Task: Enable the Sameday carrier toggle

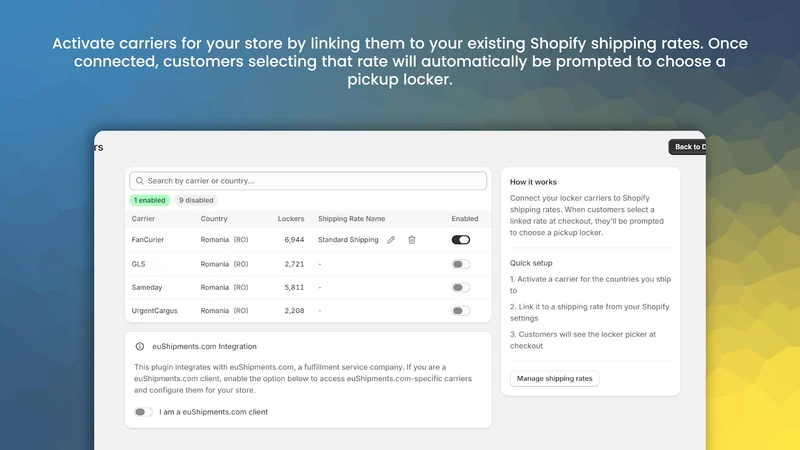Action: point(461,288)
